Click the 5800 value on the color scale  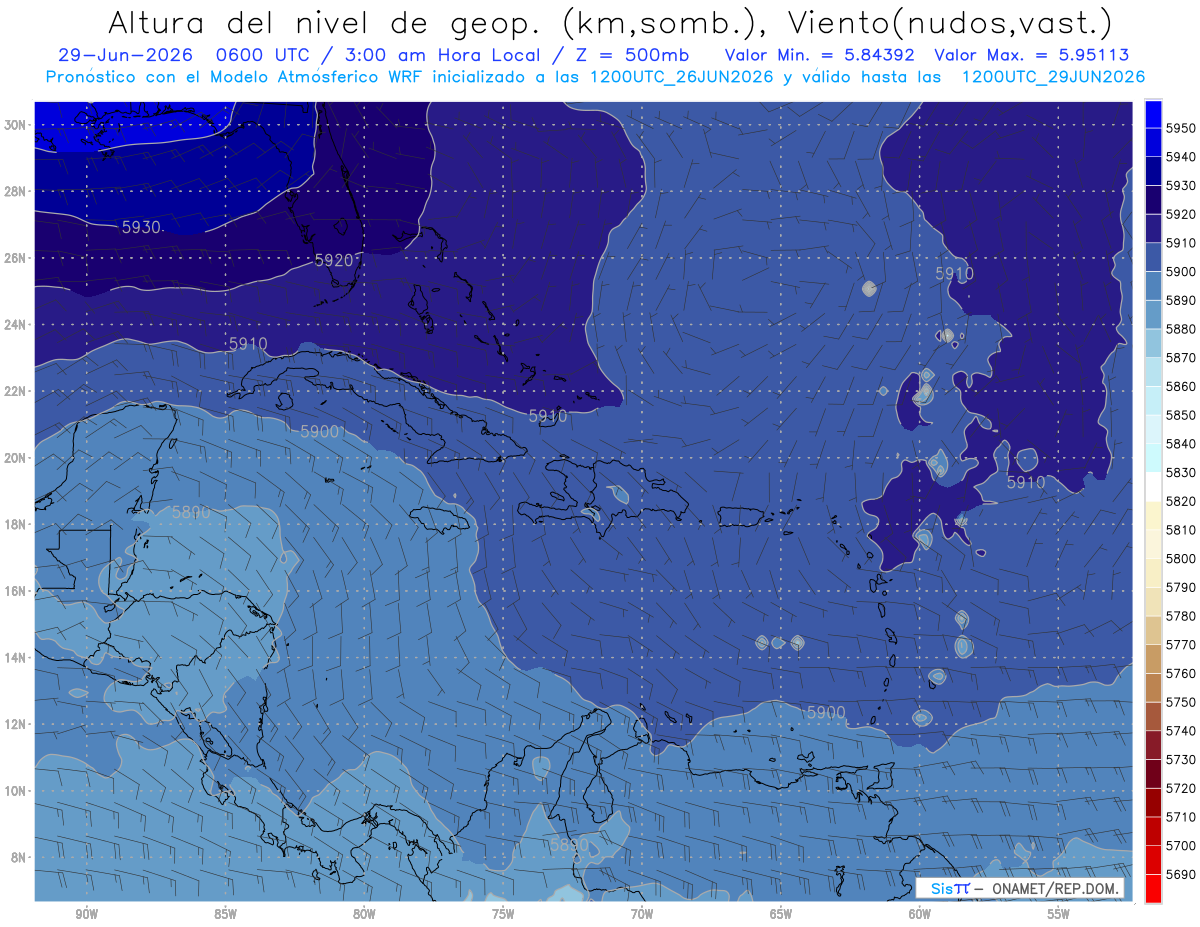tap(1181, 558)
